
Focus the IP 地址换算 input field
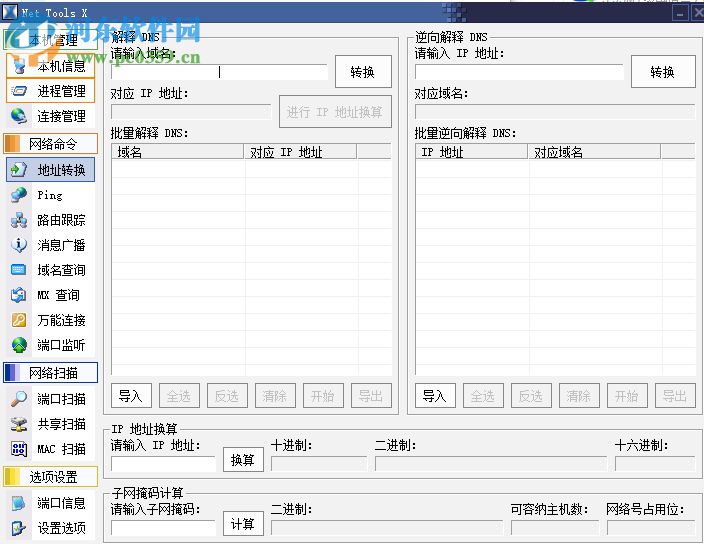[163, 464]
